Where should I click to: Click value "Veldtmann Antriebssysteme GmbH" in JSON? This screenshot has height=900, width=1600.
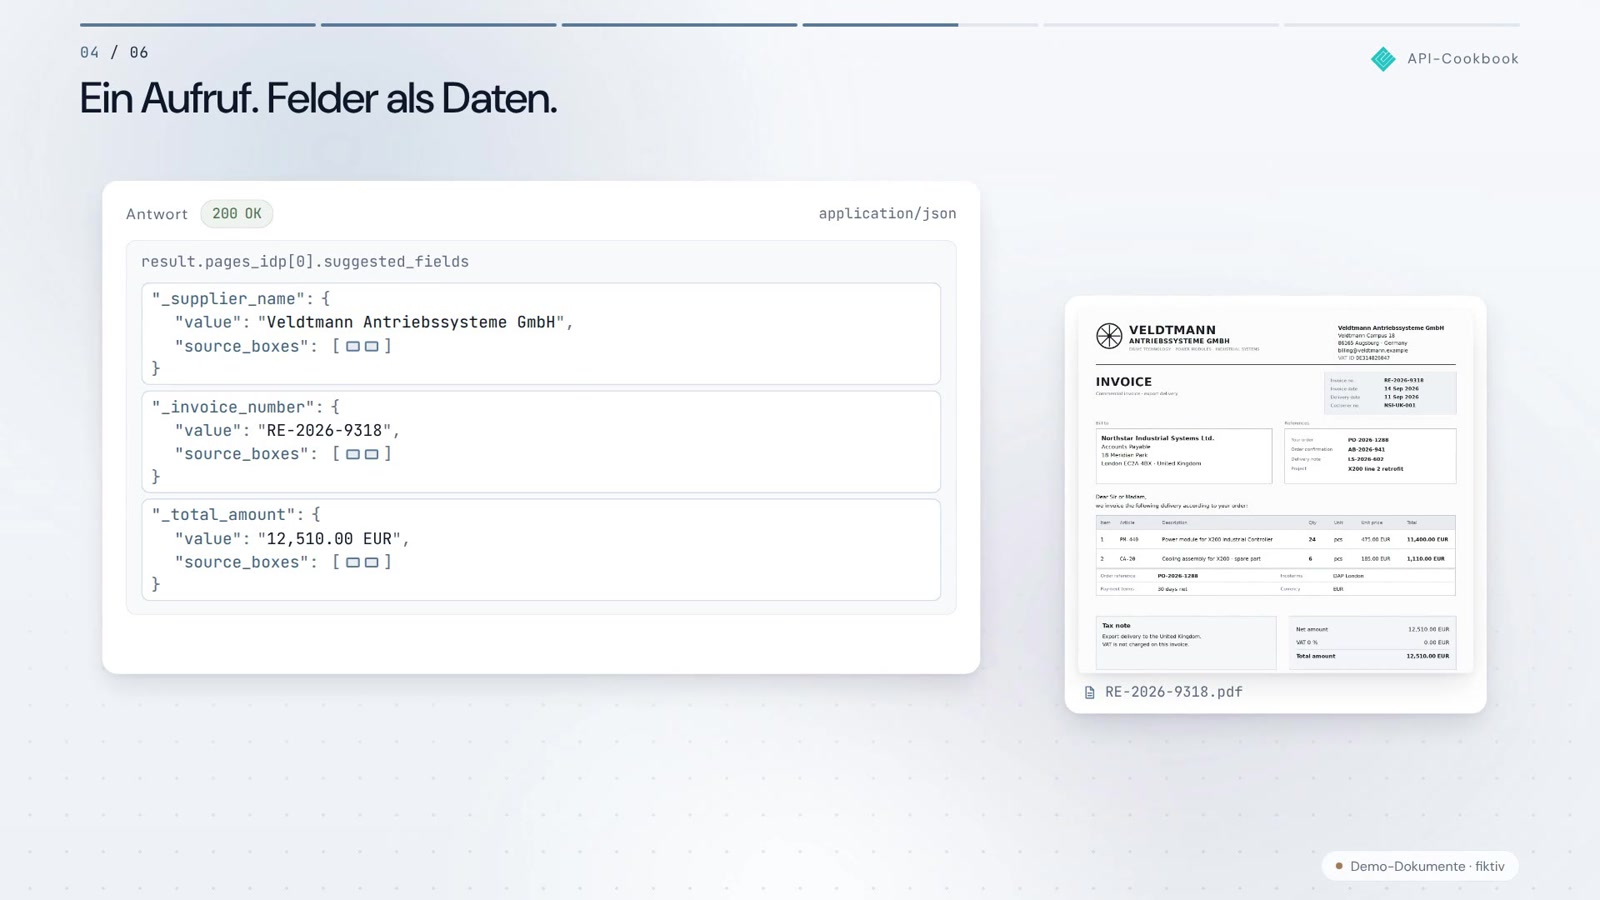(411, 322)
